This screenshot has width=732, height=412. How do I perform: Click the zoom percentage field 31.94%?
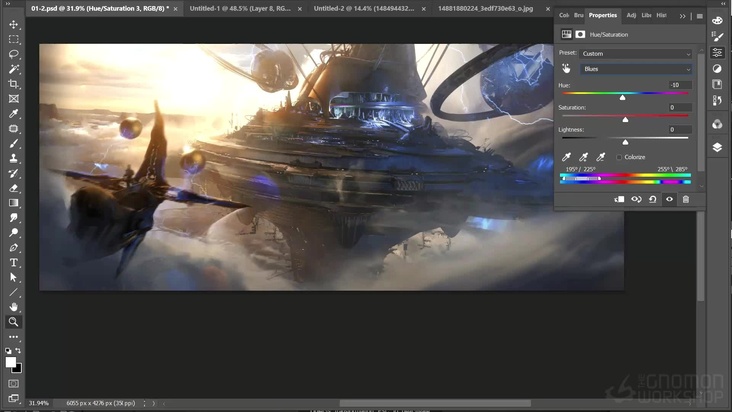(x=39, y=403)
